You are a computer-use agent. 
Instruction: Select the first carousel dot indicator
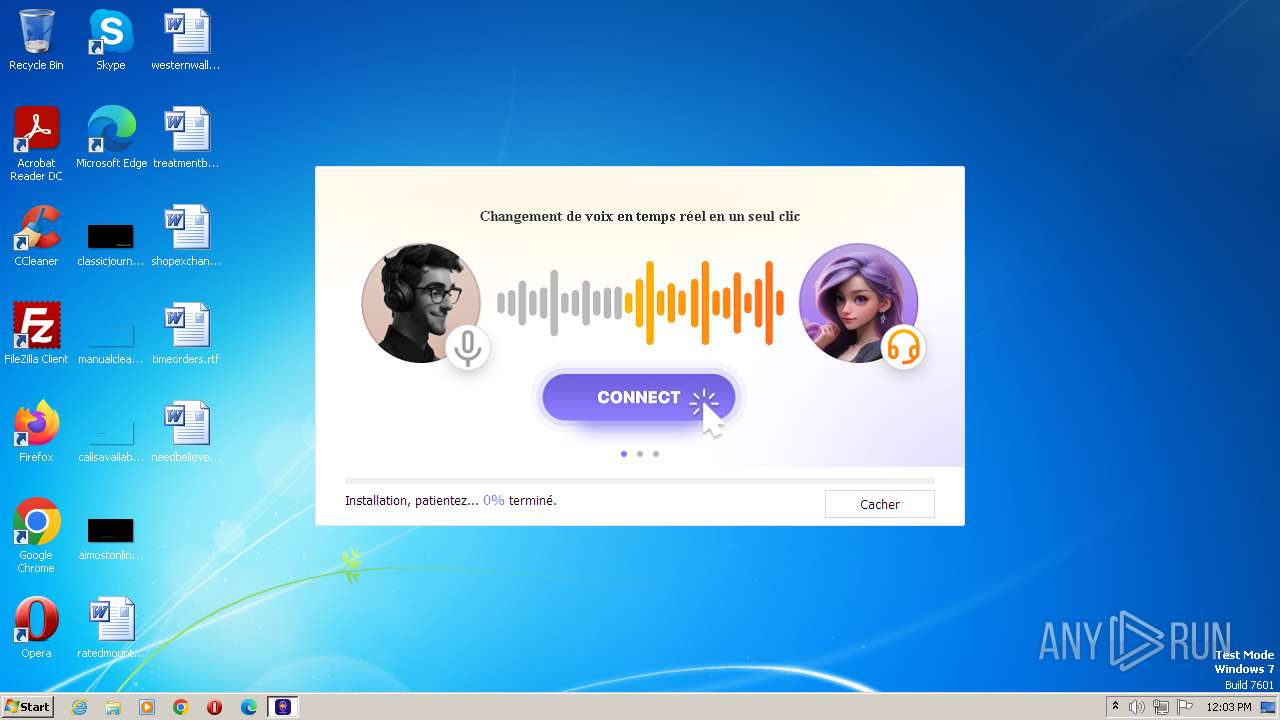click(624, 454)
